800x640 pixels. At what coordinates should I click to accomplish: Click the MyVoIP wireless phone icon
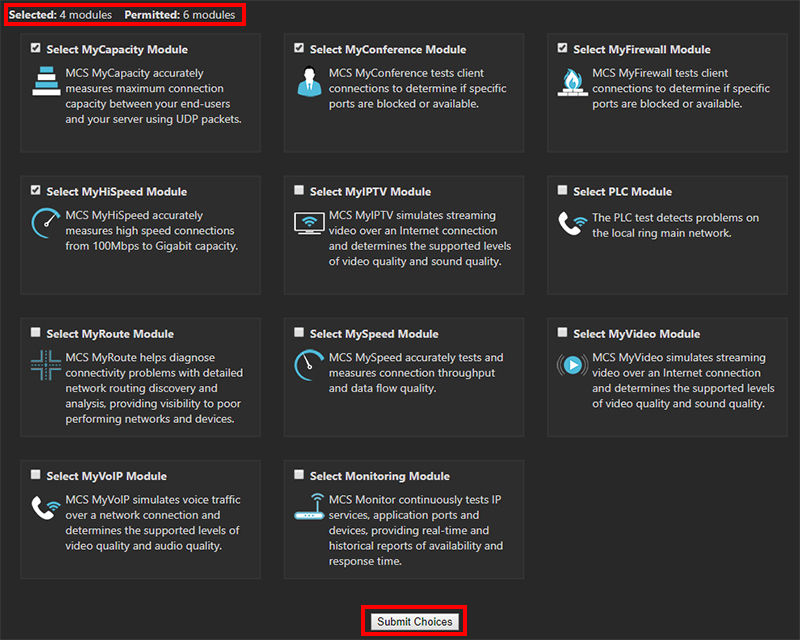pos(45,510)
